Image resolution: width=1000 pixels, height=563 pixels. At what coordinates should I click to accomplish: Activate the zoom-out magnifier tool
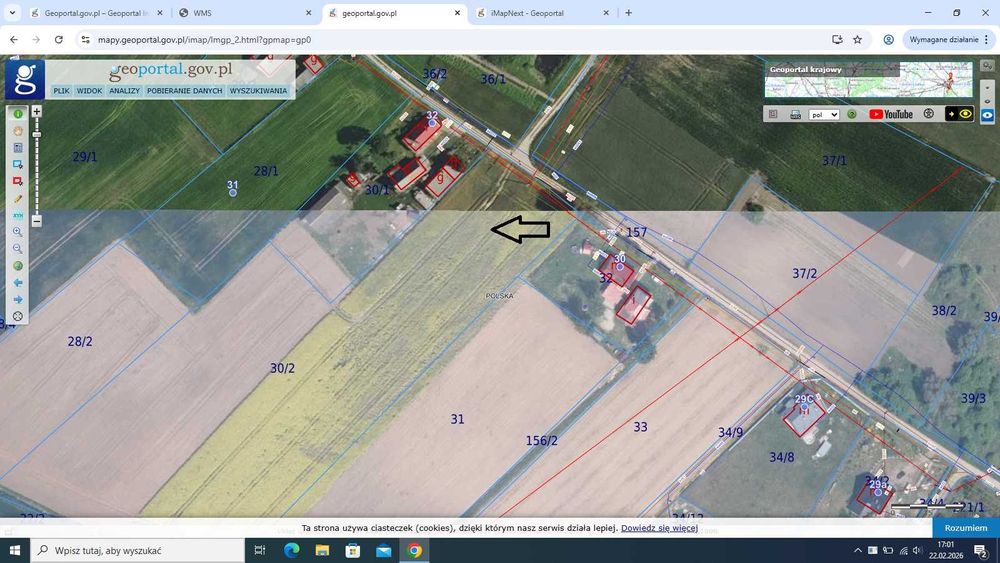click(18, 249)
